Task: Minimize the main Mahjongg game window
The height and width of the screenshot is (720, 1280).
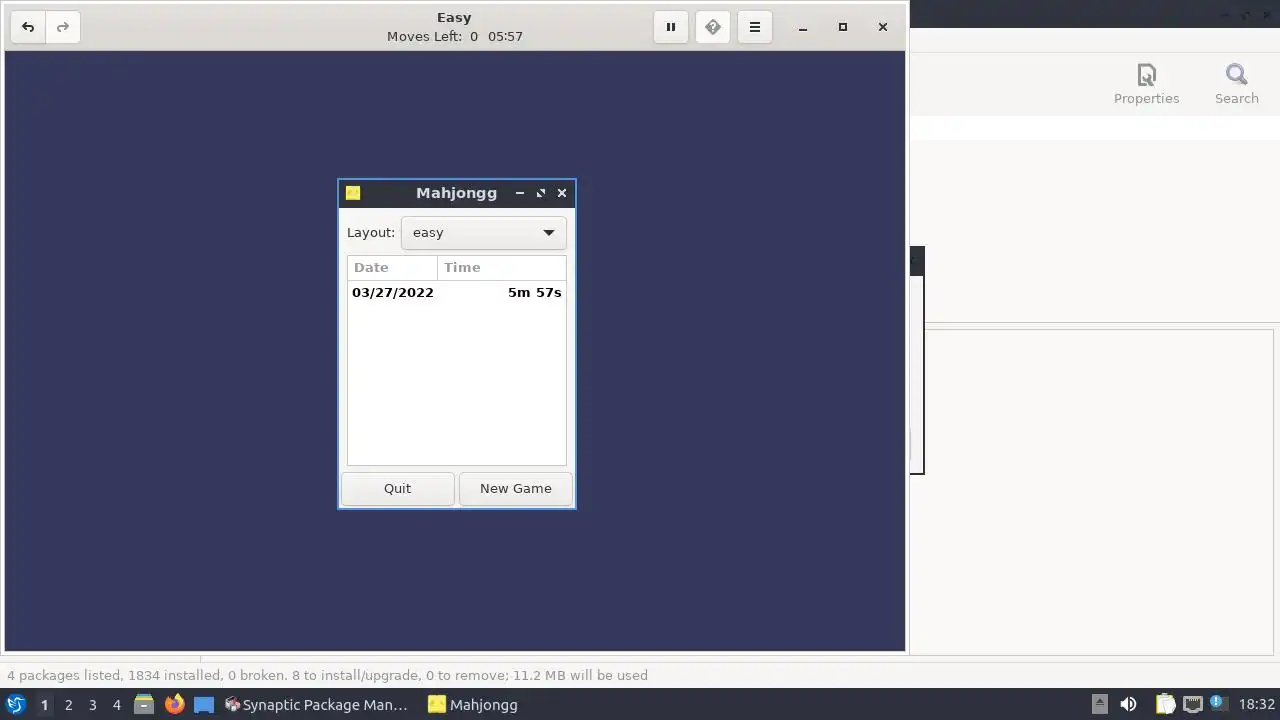Action: (x=803, y=27)
